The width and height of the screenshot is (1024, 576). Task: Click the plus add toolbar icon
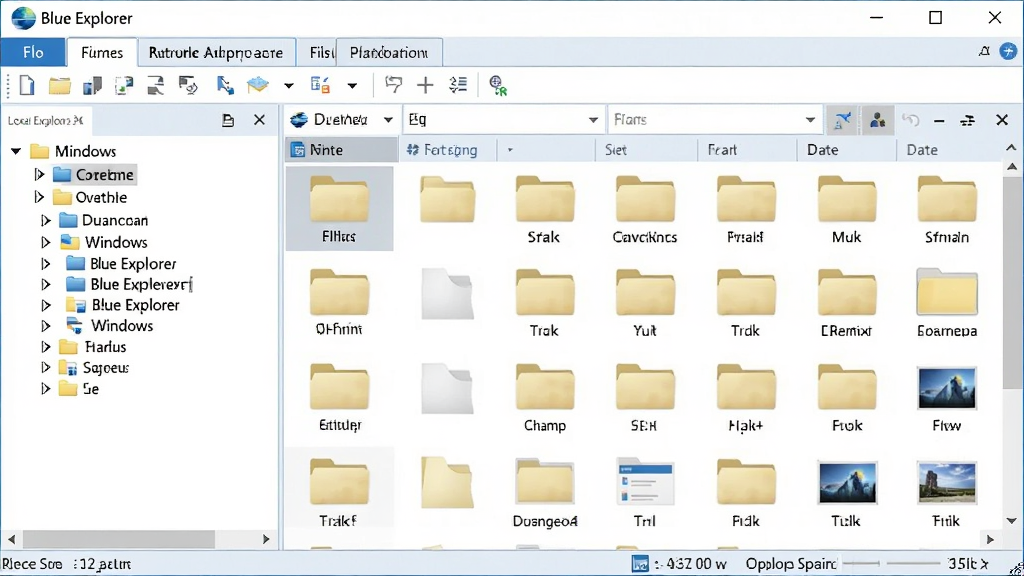[425, 85]
